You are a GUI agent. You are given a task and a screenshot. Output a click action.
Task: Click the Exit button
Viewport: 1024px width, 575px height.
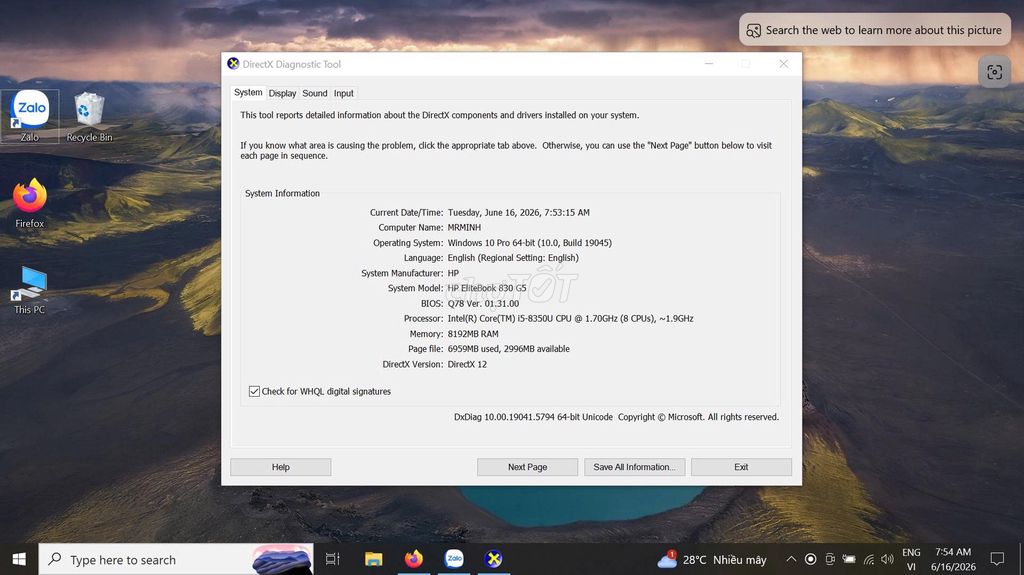point(741,467)
